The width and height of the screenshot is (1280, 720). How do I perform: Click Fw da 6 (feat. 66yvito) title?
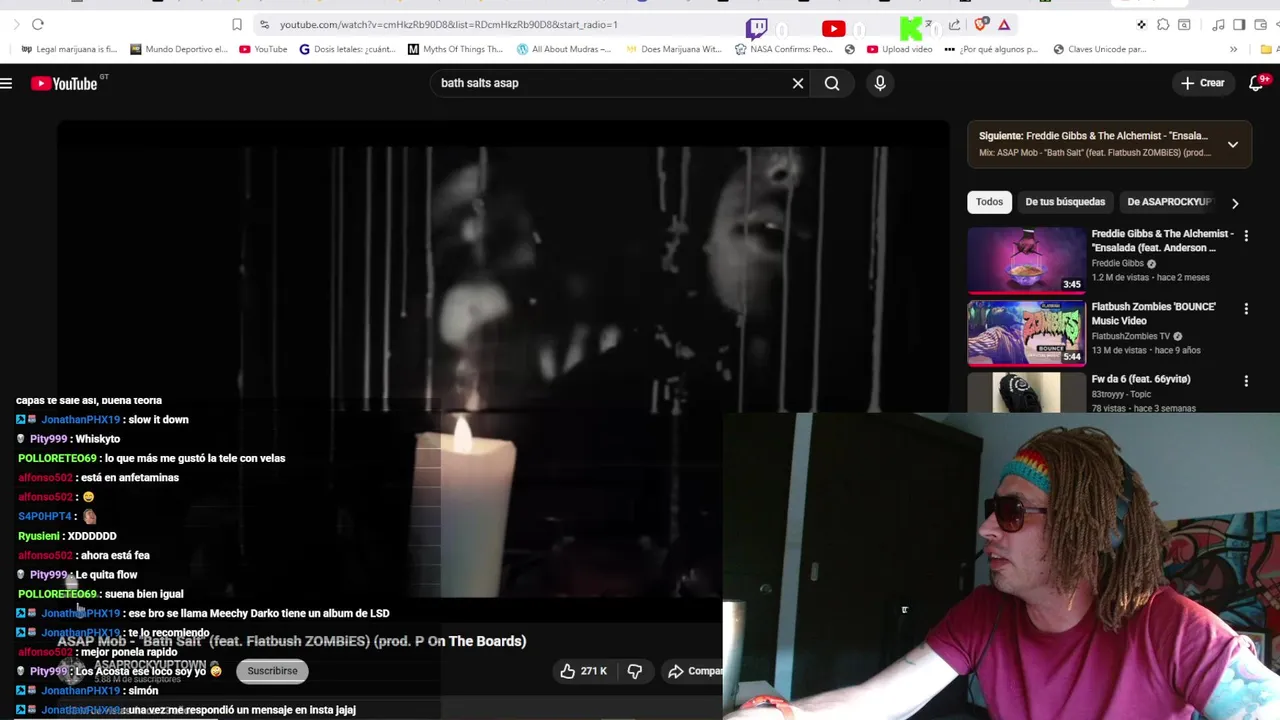pos(1141,379)
